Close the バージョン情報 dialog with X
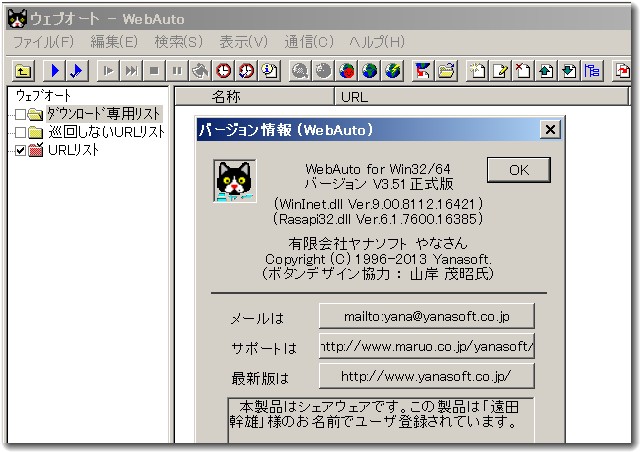The image size is (640, 452). 549,129
